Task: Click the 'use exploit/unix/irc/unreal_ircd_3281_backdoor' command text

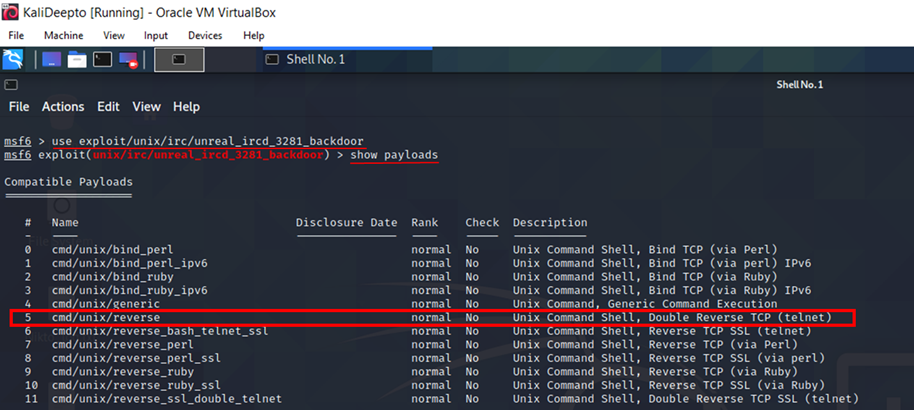Action: tap(208, 141)
